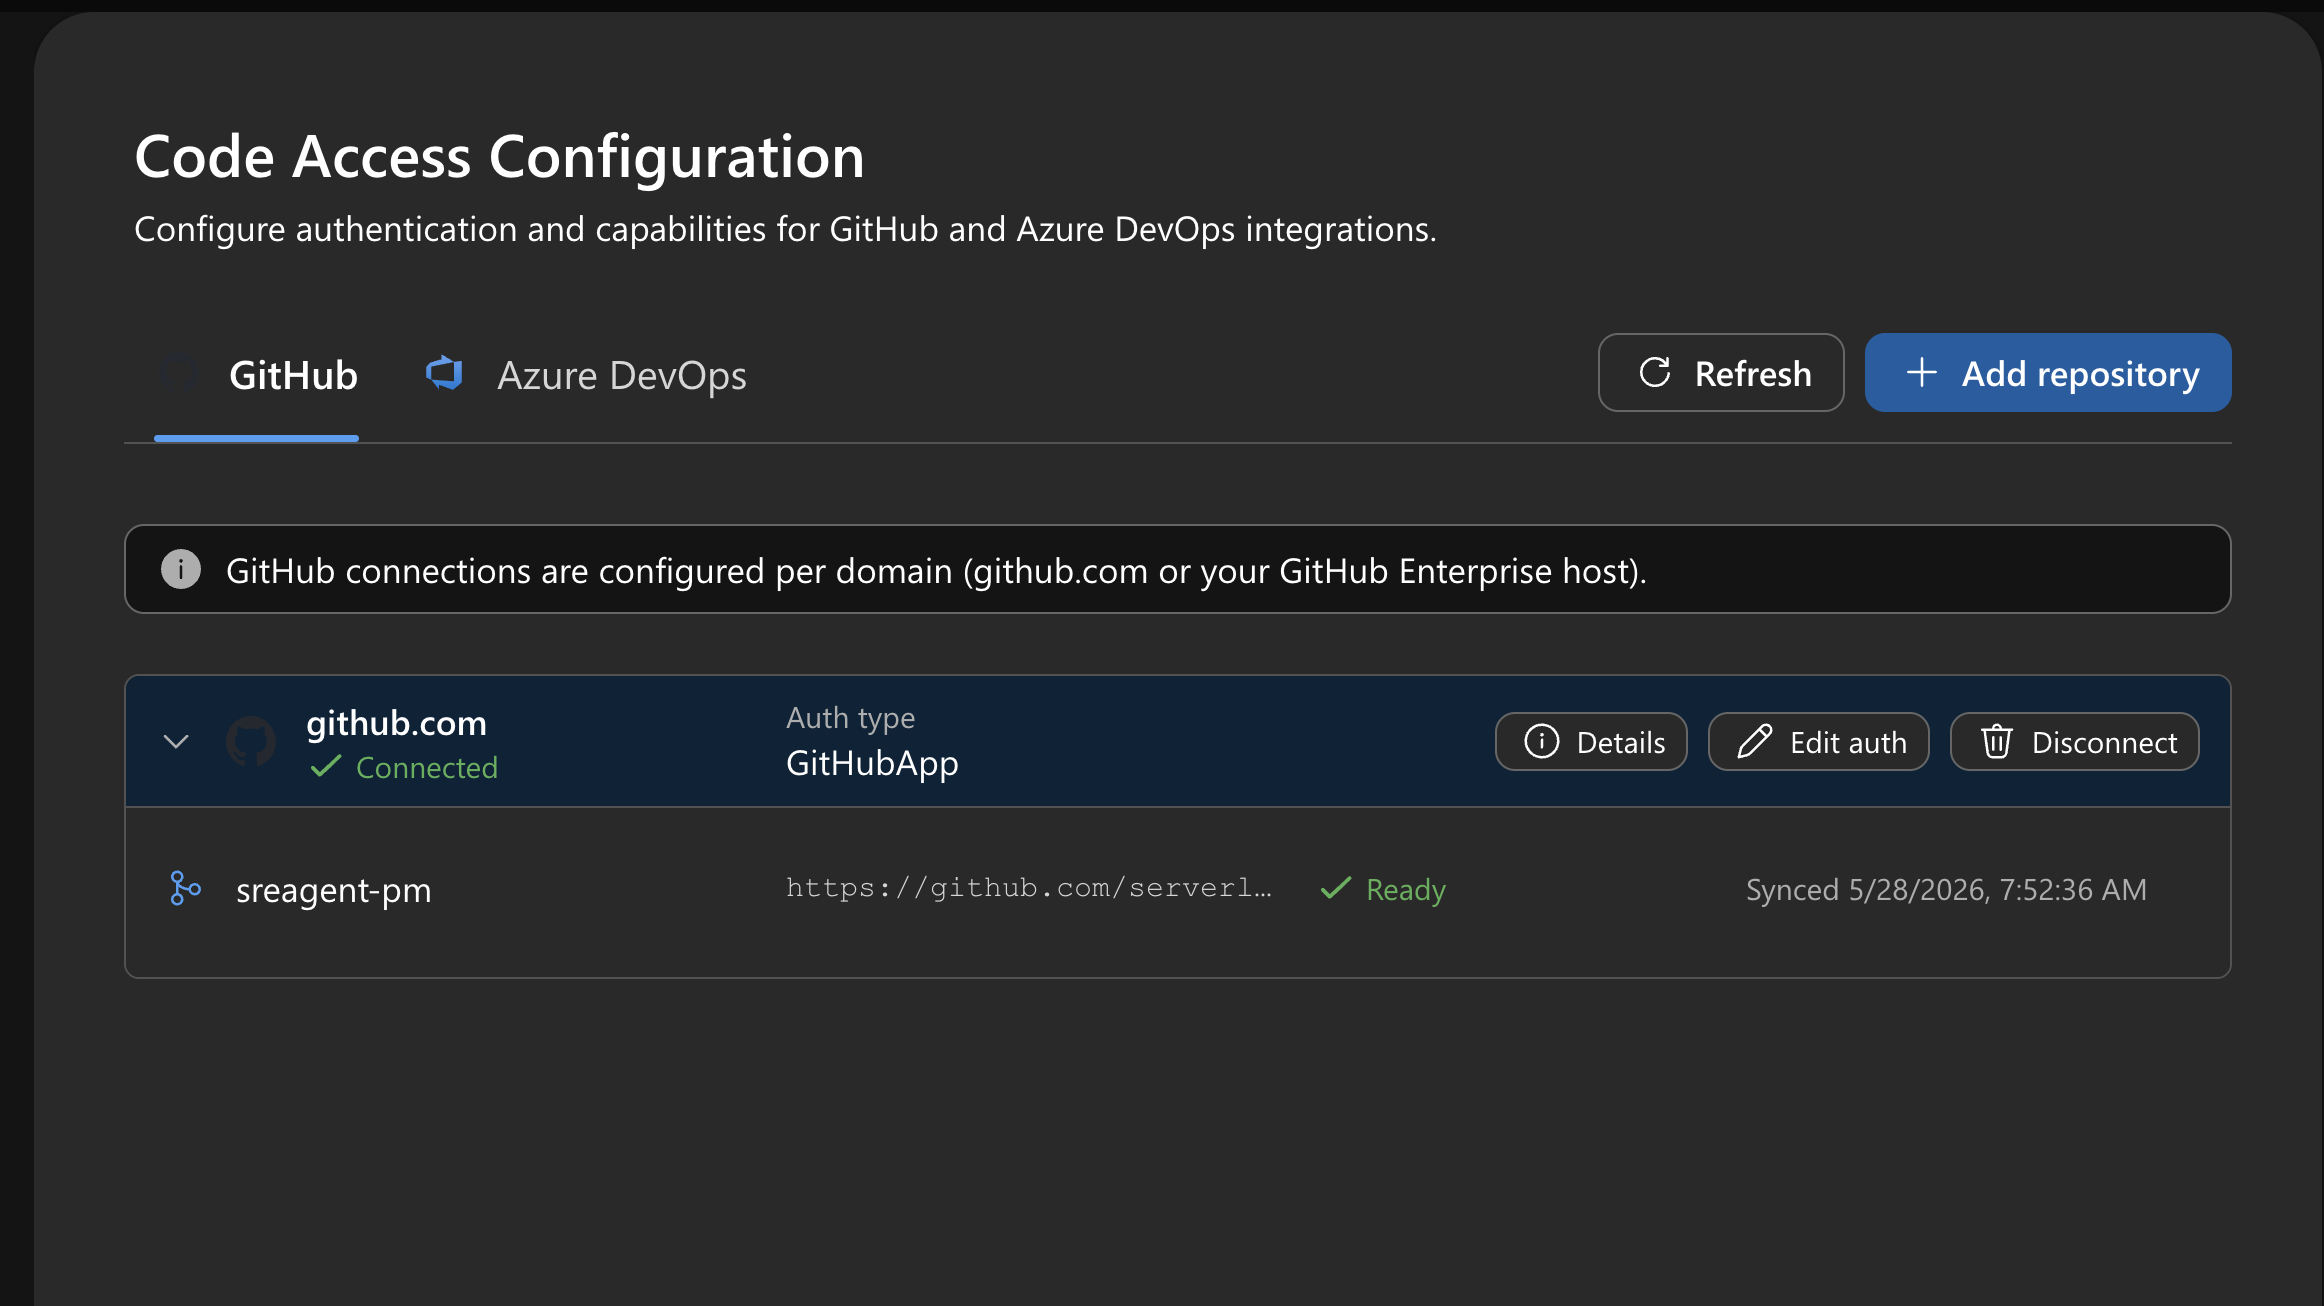This screenshot has height=1306, width=2324.
Task: Click the GitHub logo beside github.com
Action: click(x=251, y=741)
